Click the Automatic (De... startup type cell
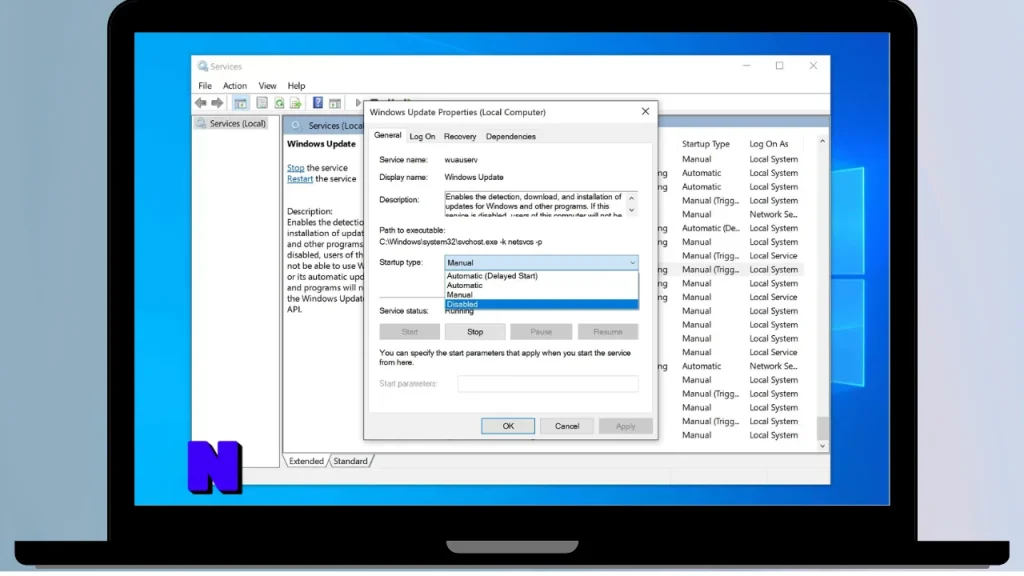Screen dimensions: 1024x576 (711, 228)
